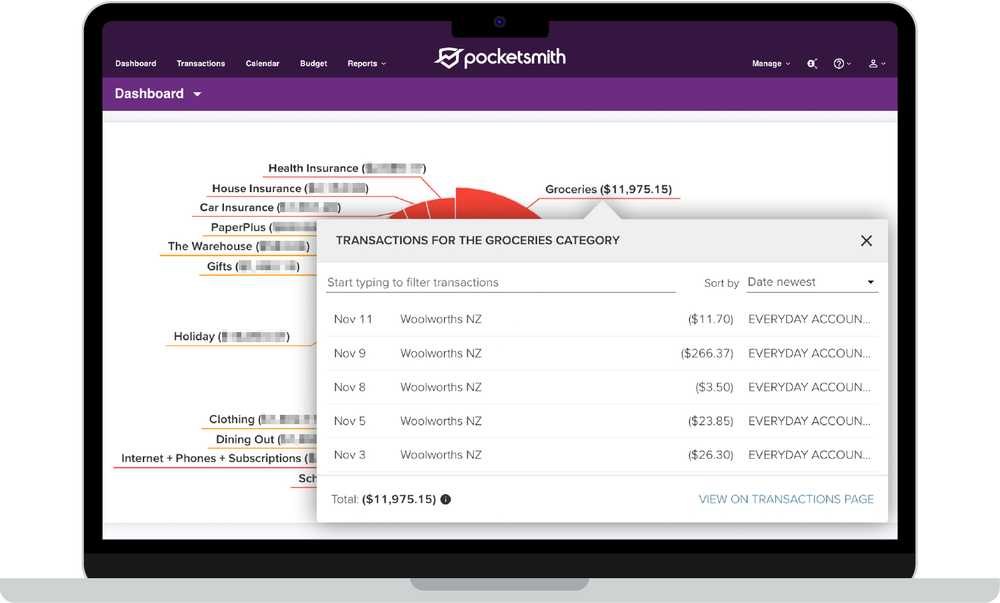Click the ($23.85) amount

point(710,421)
